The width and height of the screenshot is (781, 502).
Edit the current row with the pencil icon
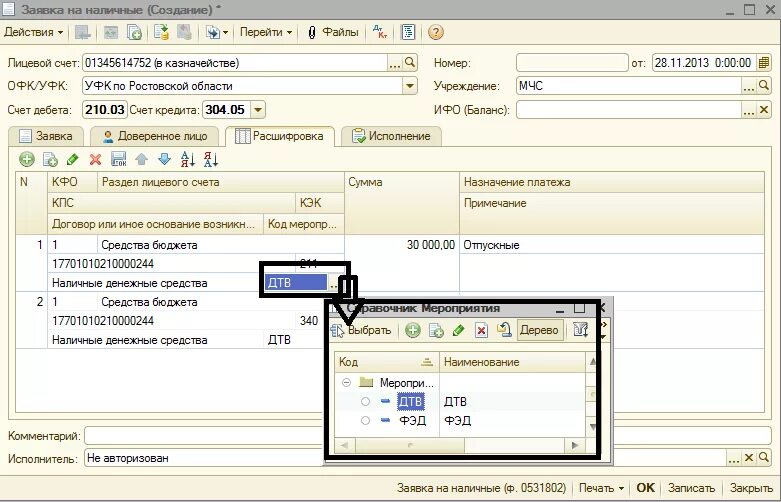point(73,159)
